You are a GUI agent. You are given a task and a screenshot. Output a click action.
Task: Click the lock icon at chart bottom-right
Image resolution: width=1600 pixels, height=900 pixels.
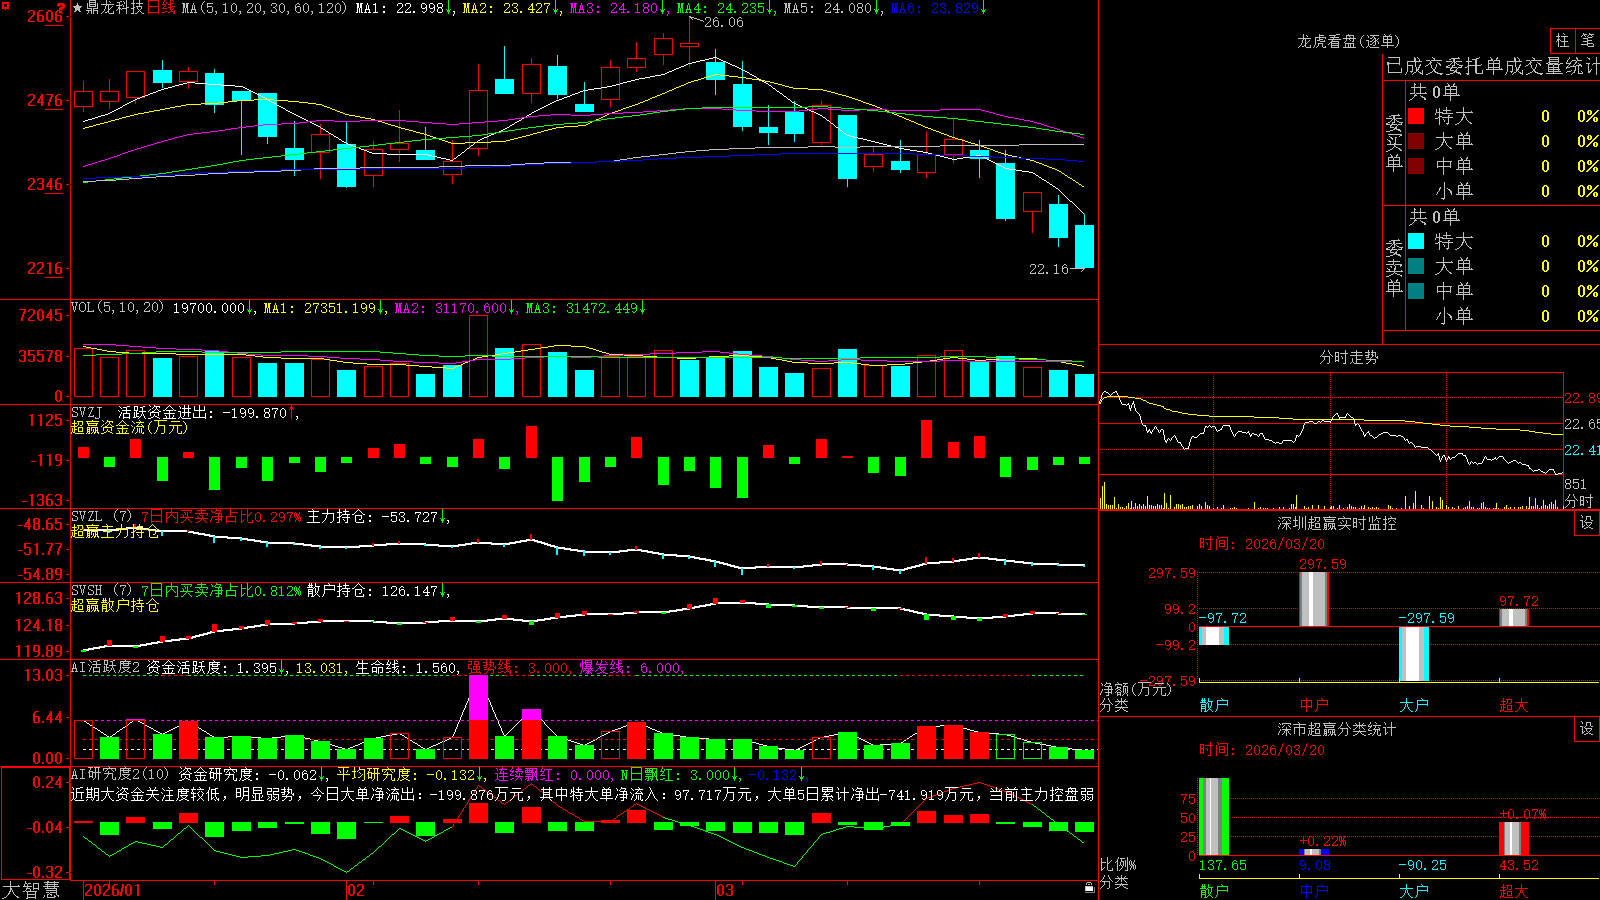point(1089,888)
